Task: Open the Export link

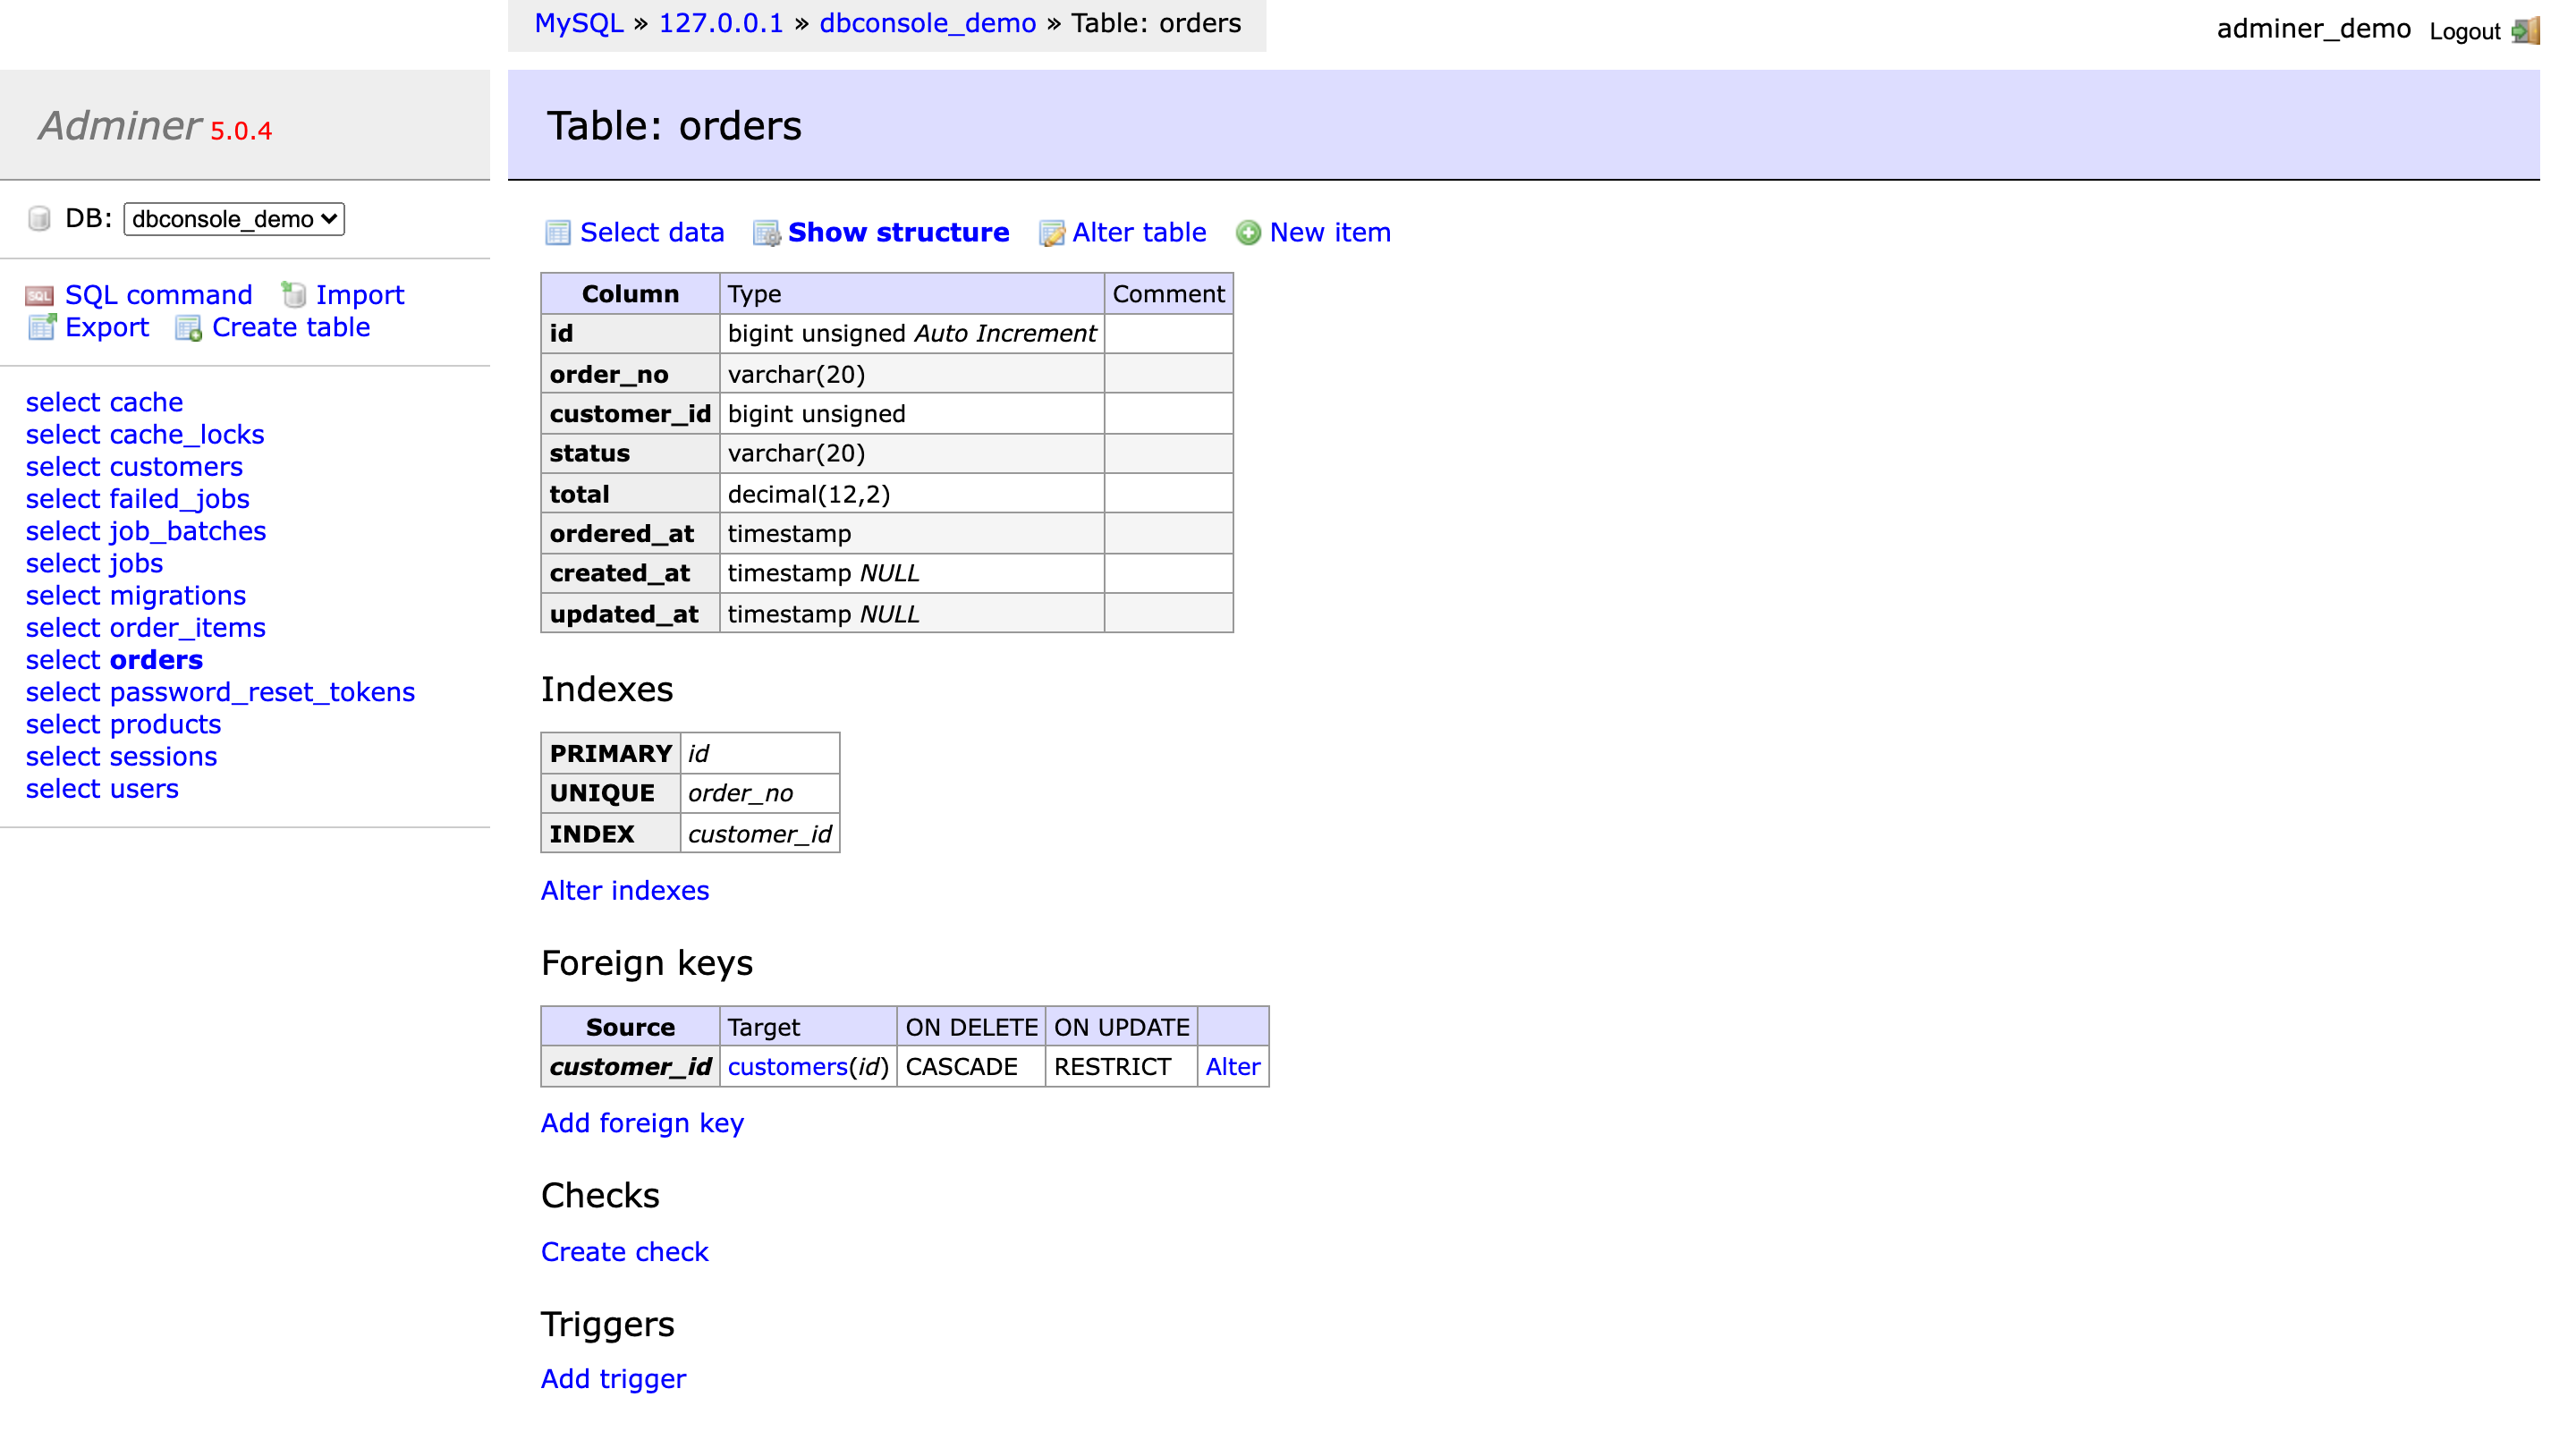Action: (107, 327)
